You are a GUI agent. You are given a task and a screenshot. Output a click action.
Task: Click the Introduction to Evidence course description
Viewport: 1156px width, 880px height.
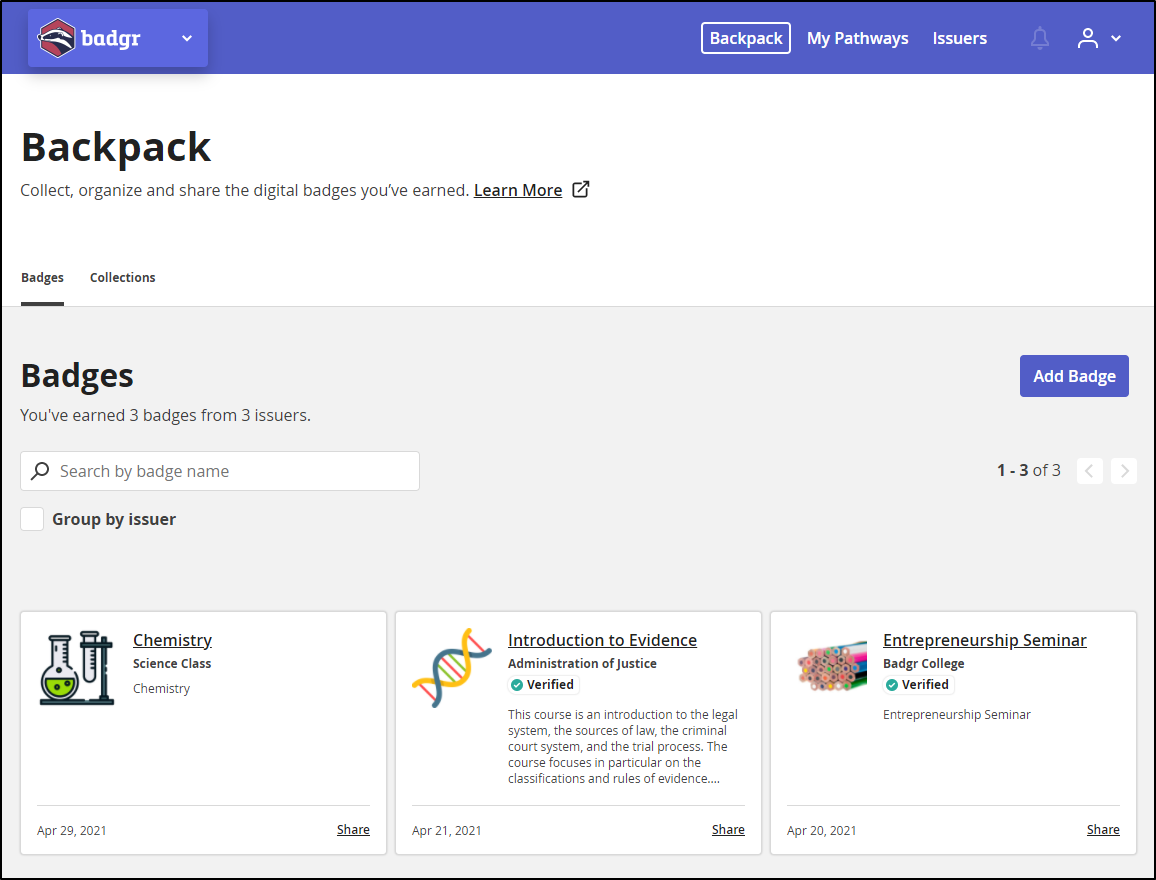point(623,747)
